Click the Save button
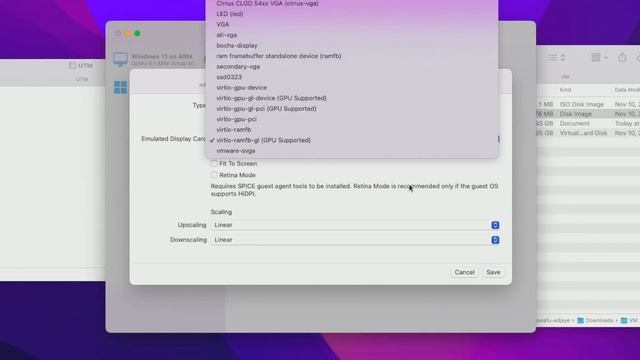Screen dimensions: 640x360 pyautogui.click(x=493, y=272)
